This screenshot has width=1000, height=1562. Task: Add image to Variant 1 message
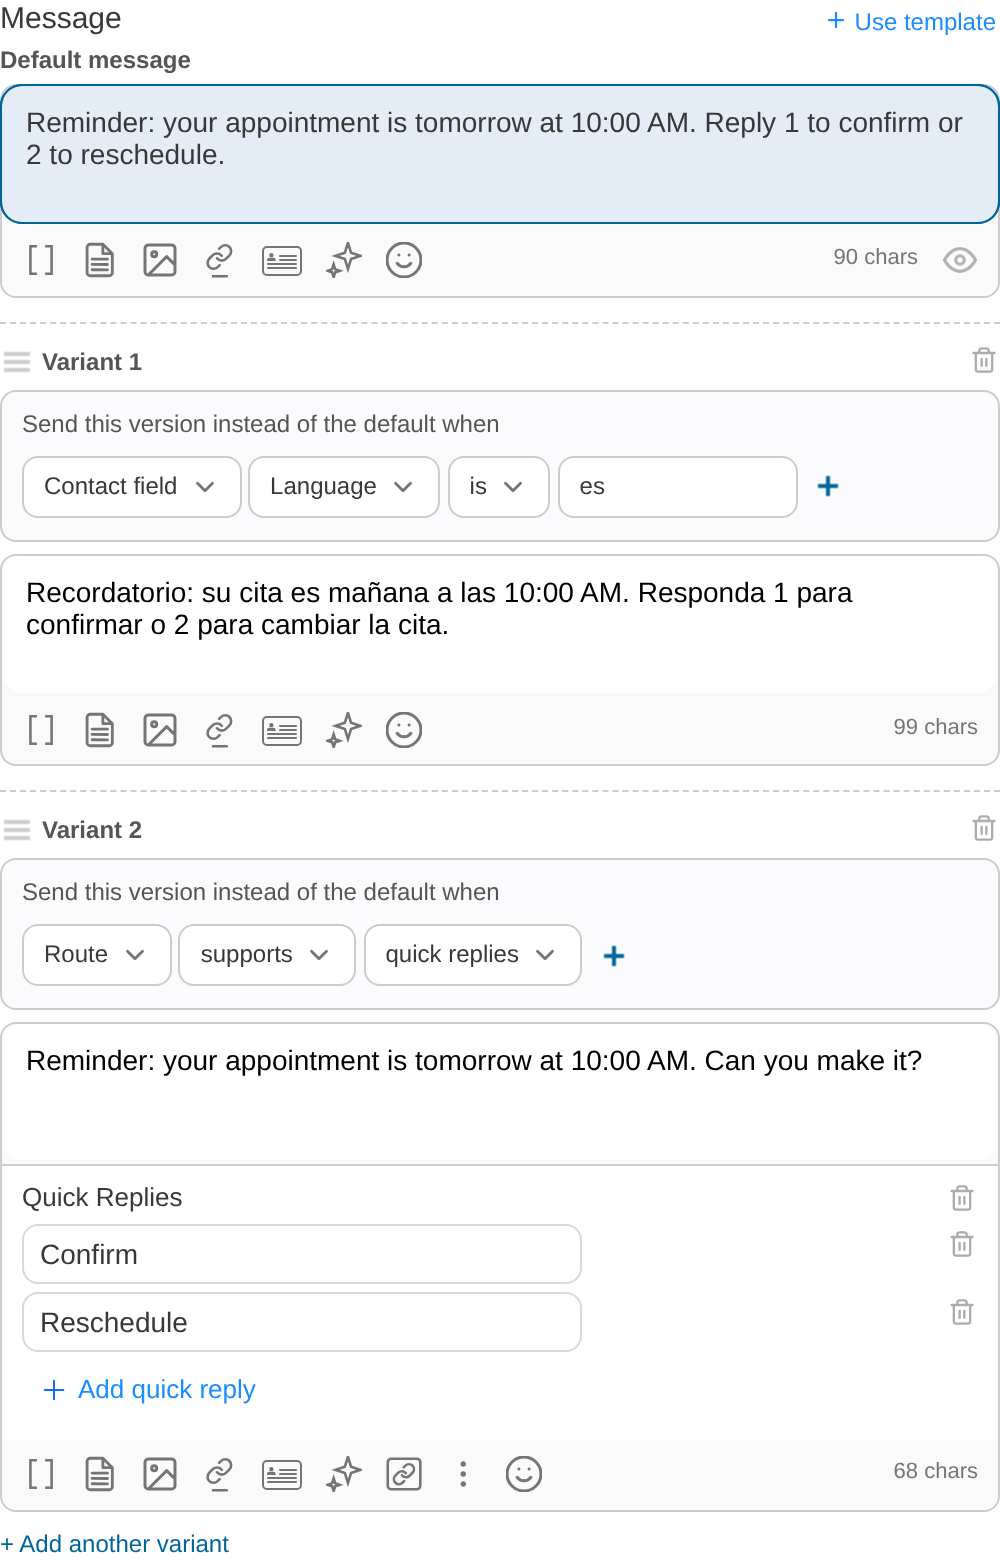160,730
